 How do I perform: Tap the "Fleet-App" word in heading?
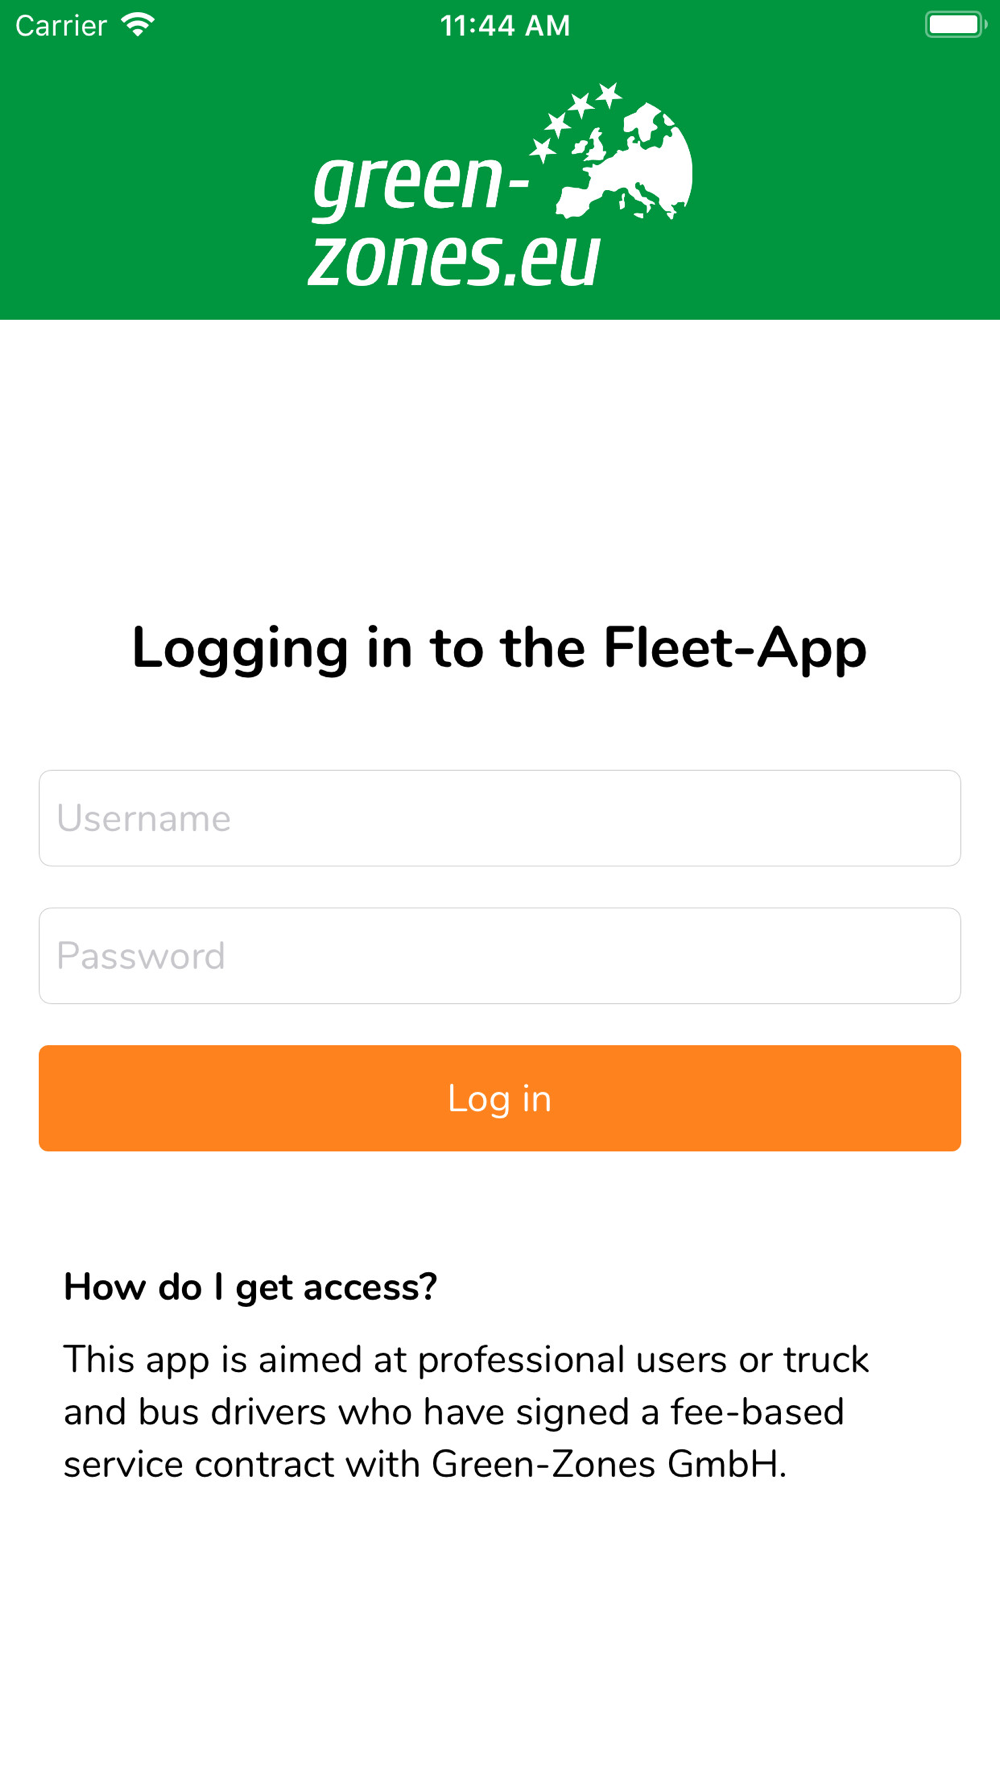point(735,649)
